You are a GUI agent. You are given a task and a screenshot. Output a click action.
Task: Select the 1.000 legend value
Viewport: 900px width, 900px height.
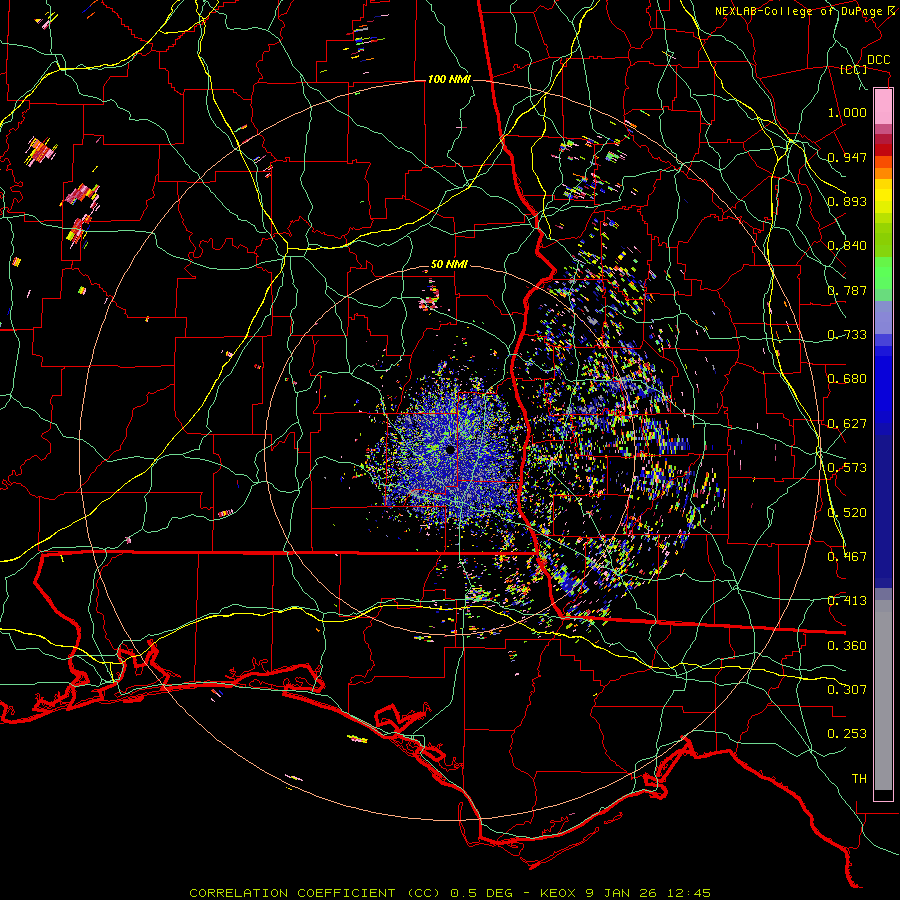pyautogui.click(x=847, y=112)
